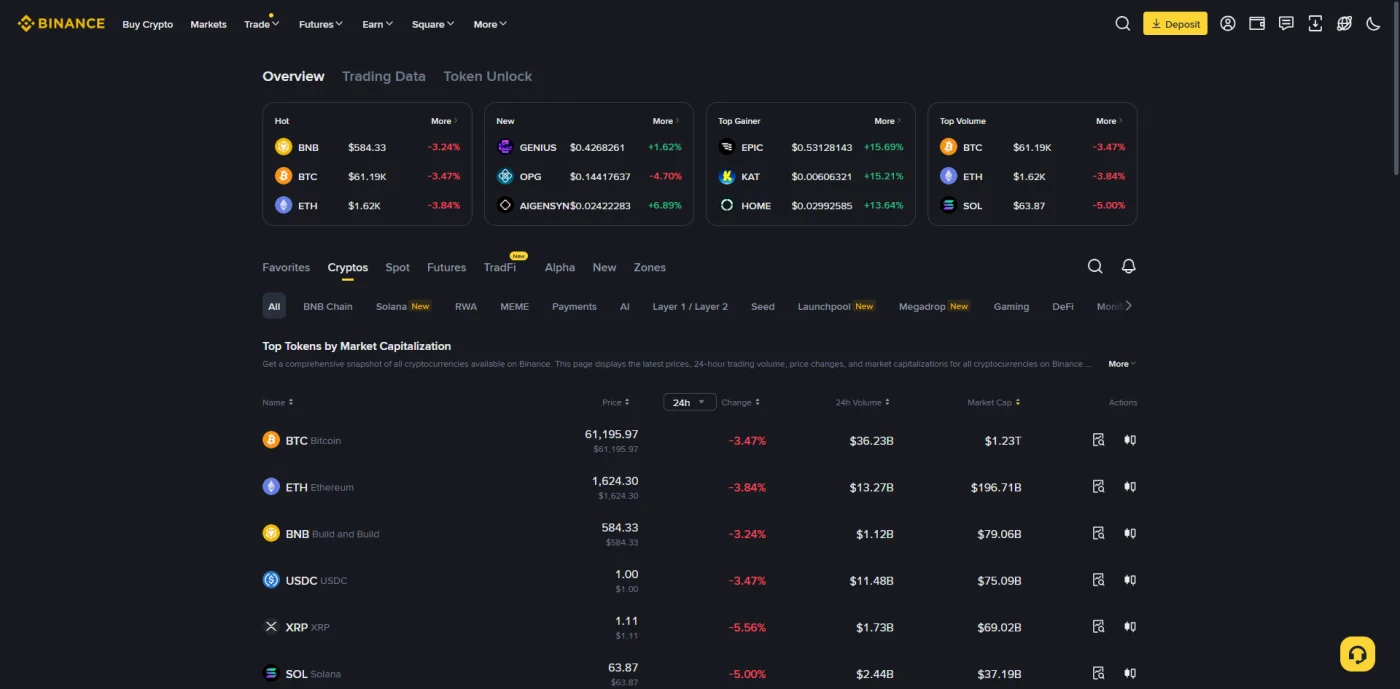
Task: Click the SOL Solana table row name
Action: (313, 674)
